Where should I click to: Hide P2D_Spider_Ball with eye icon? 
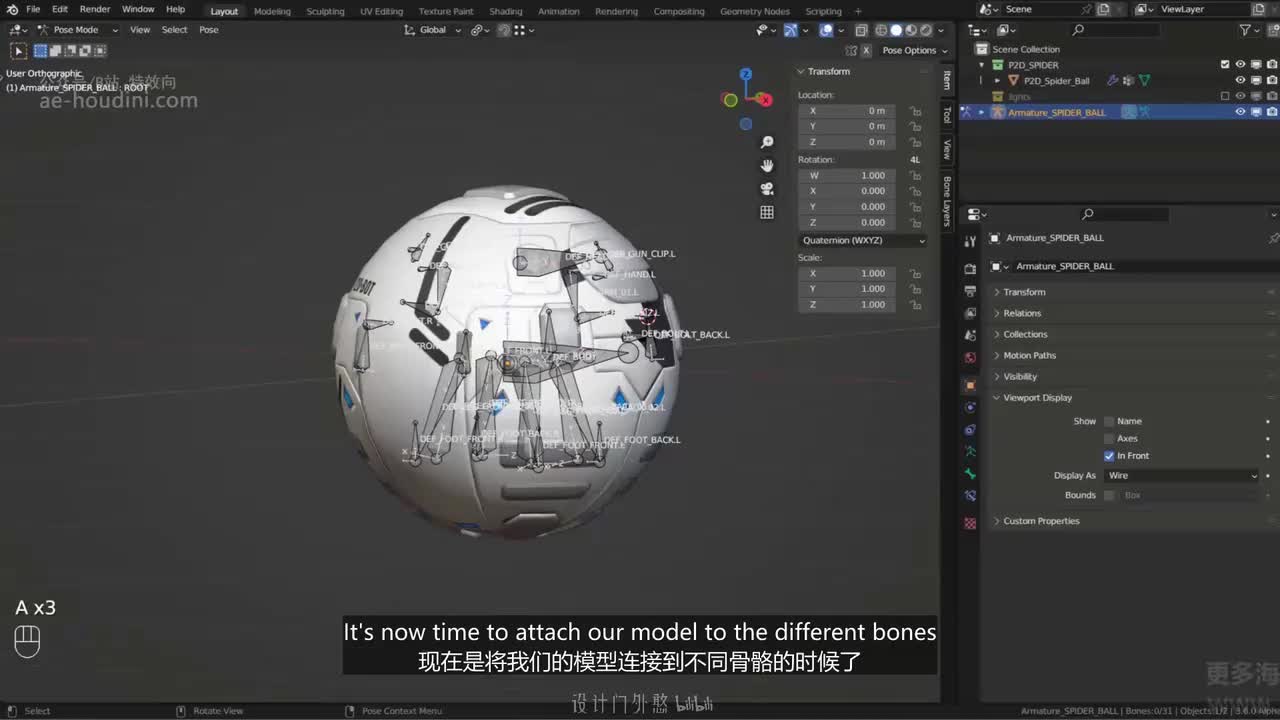tap(1241, 81)
